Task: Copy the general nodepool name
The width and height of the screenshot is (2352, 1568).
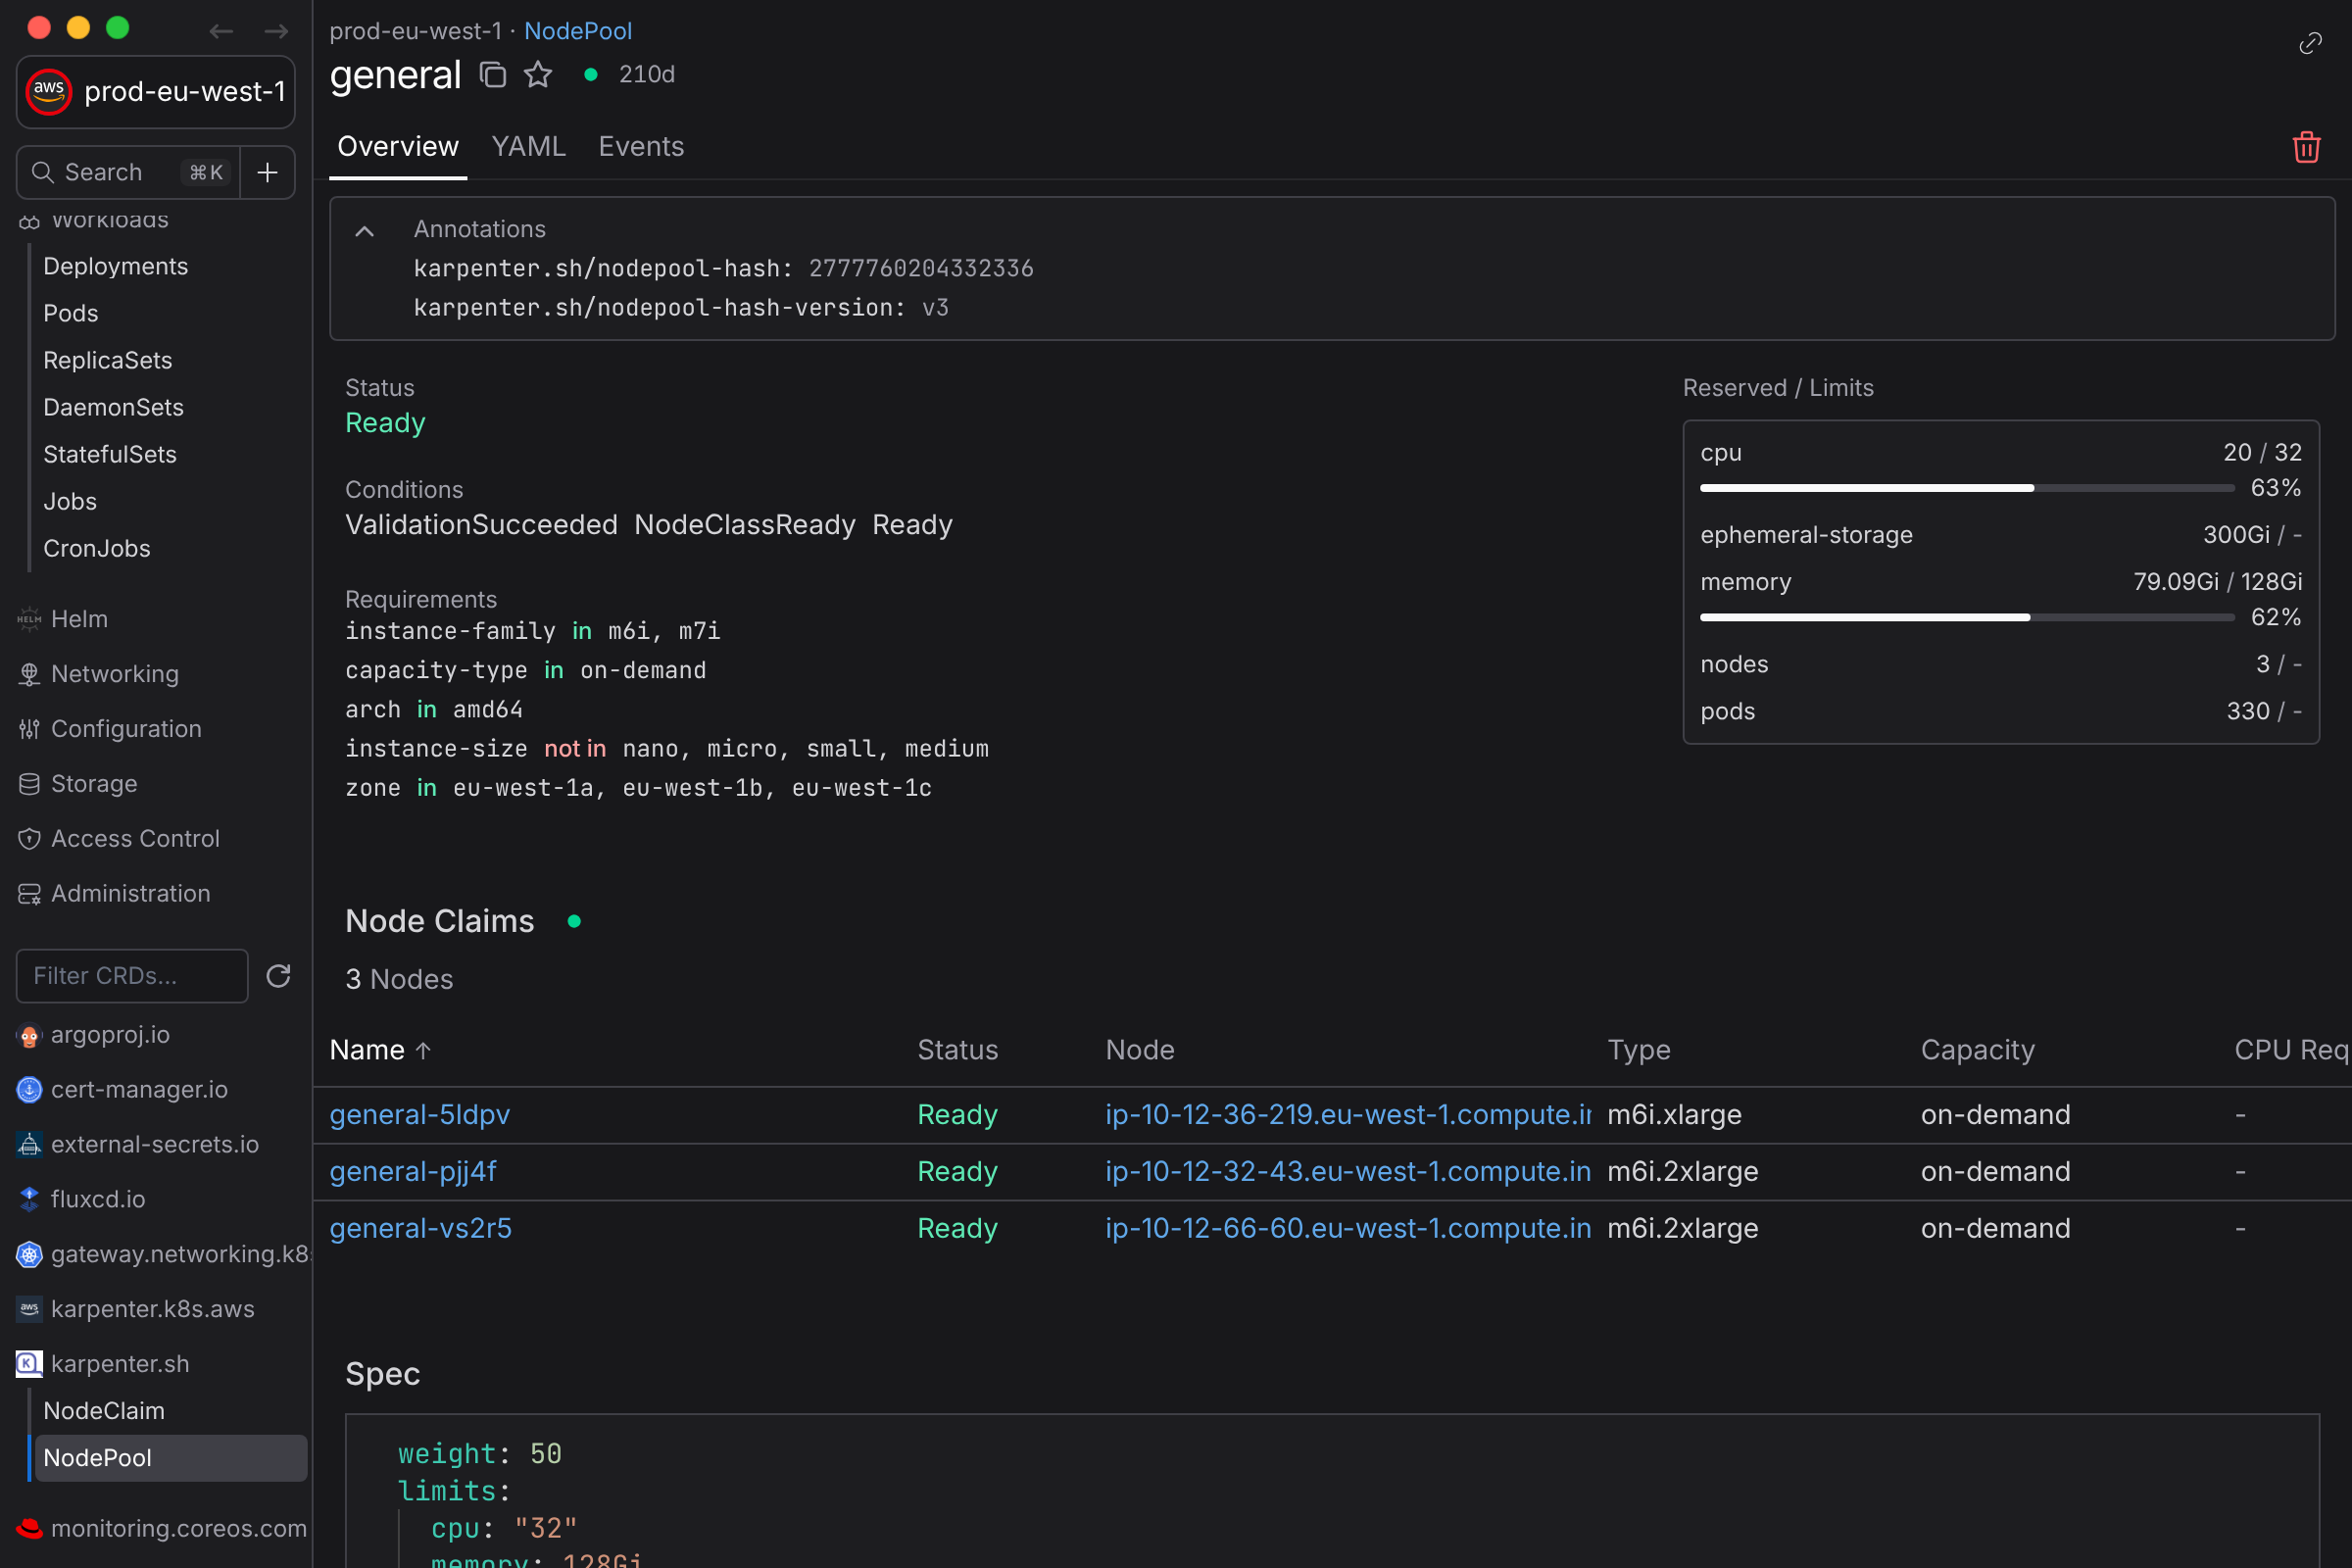Action: click(493, 75)
